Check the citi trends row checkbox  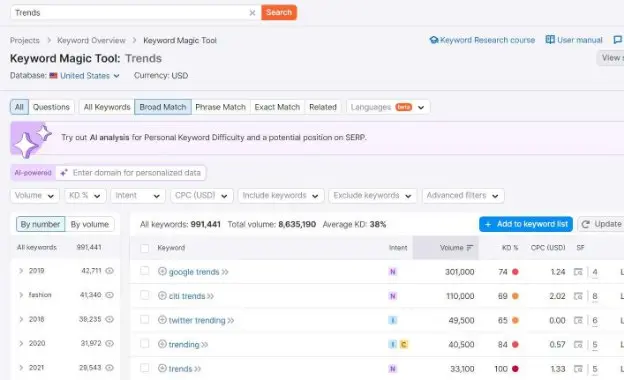tap(144, 295)
